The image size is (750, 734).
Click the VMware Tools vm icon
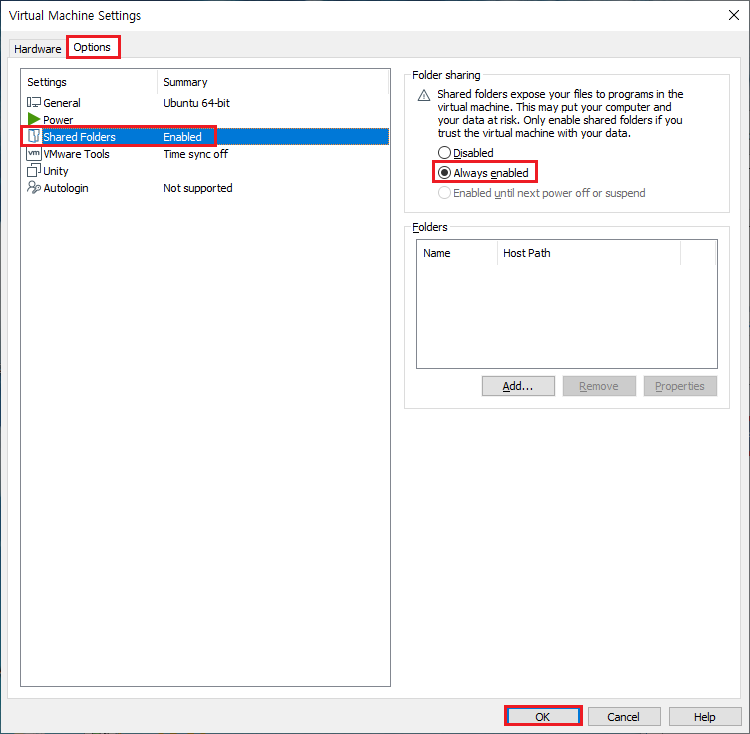(33, 153)
